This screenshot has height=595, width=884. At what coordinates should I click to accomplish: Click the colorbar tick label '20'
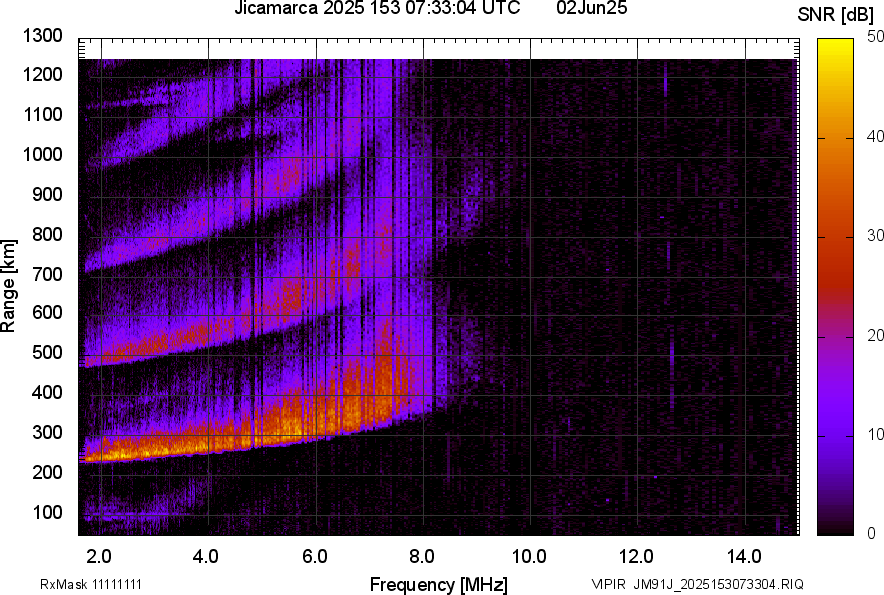[875, 336]
